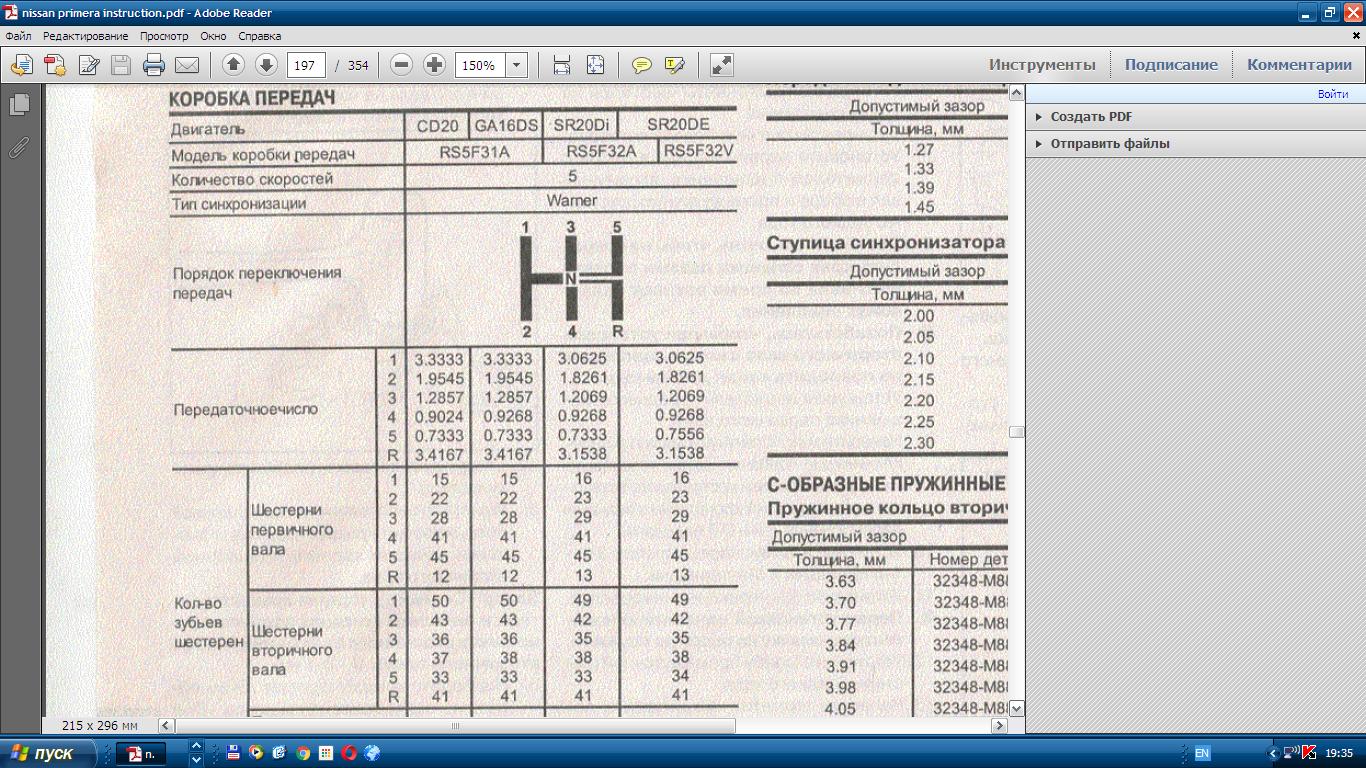1366x768 pixels.
Task: Click the Warner synchronization type text
Action: 572,200
